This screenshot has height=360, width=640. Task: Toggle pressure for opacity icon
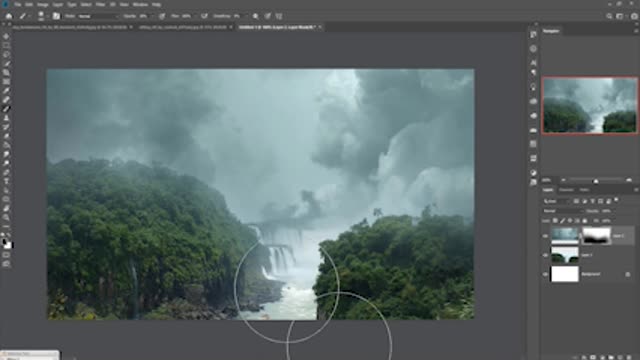[x=162, y=16]
